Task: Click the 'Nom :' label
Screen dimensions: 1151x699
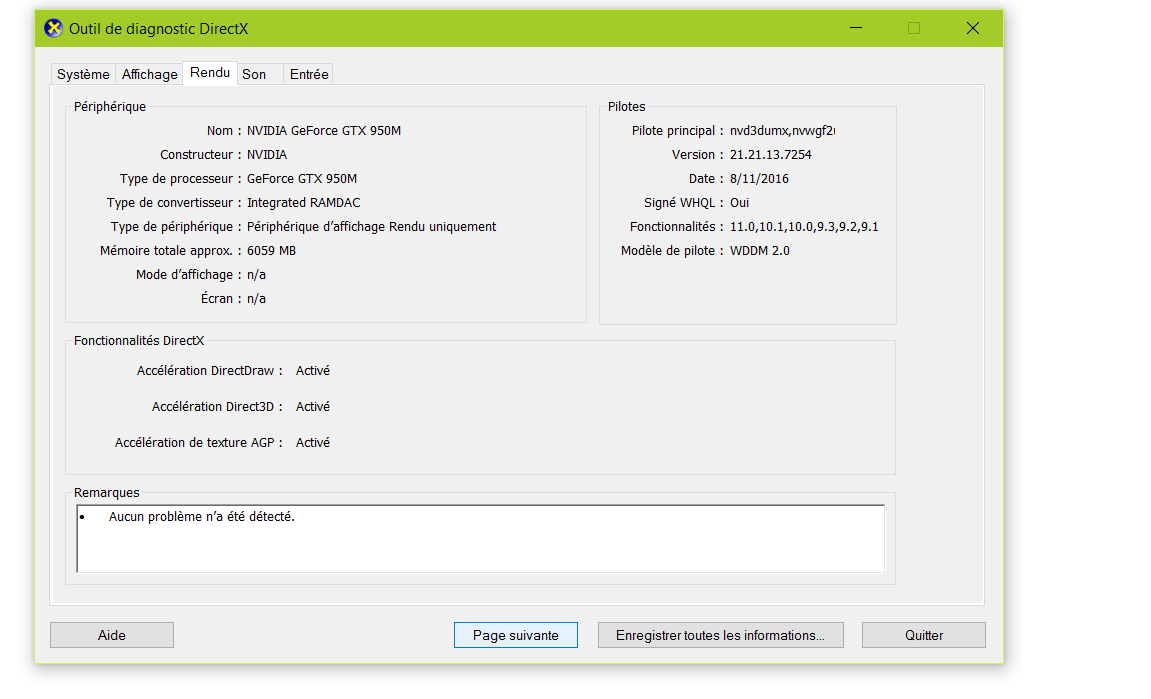Action: [x=223, y=131]
